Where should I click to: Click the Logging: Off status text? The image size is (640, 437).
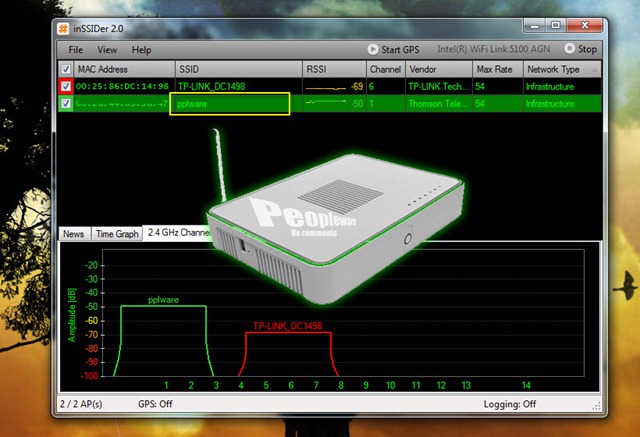[x=510, y=404]
